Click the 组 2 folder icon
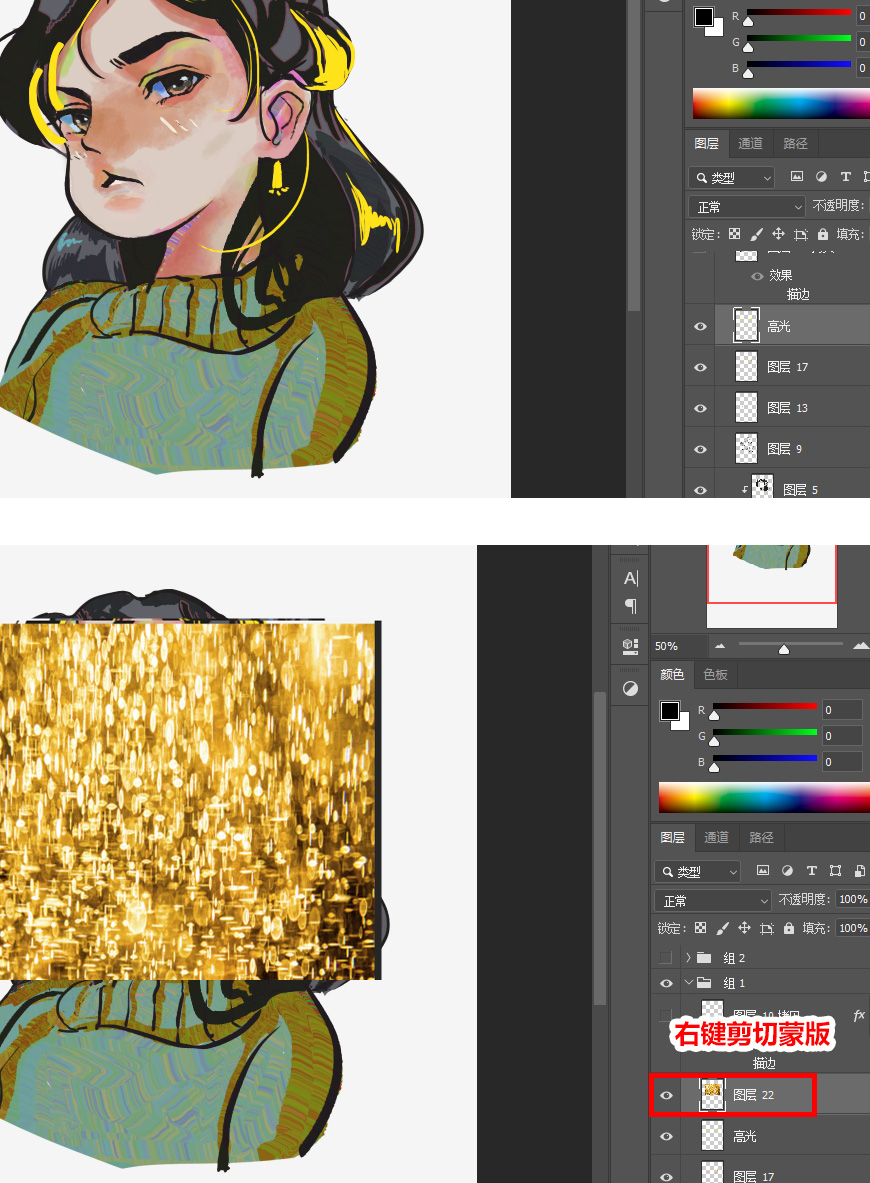This screenshot has width=870, height=1183. click(704, 958)
